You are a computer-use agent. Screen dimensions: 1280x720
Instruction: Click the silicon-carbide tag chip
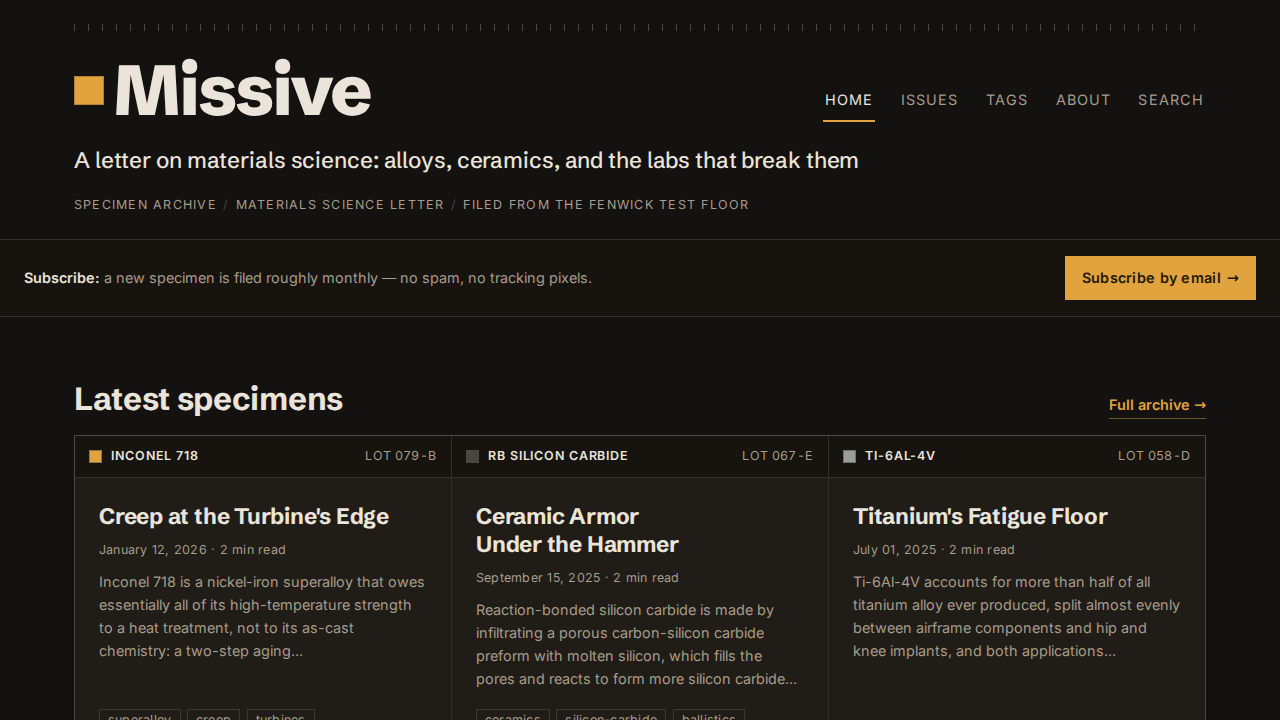coord(611,715)
